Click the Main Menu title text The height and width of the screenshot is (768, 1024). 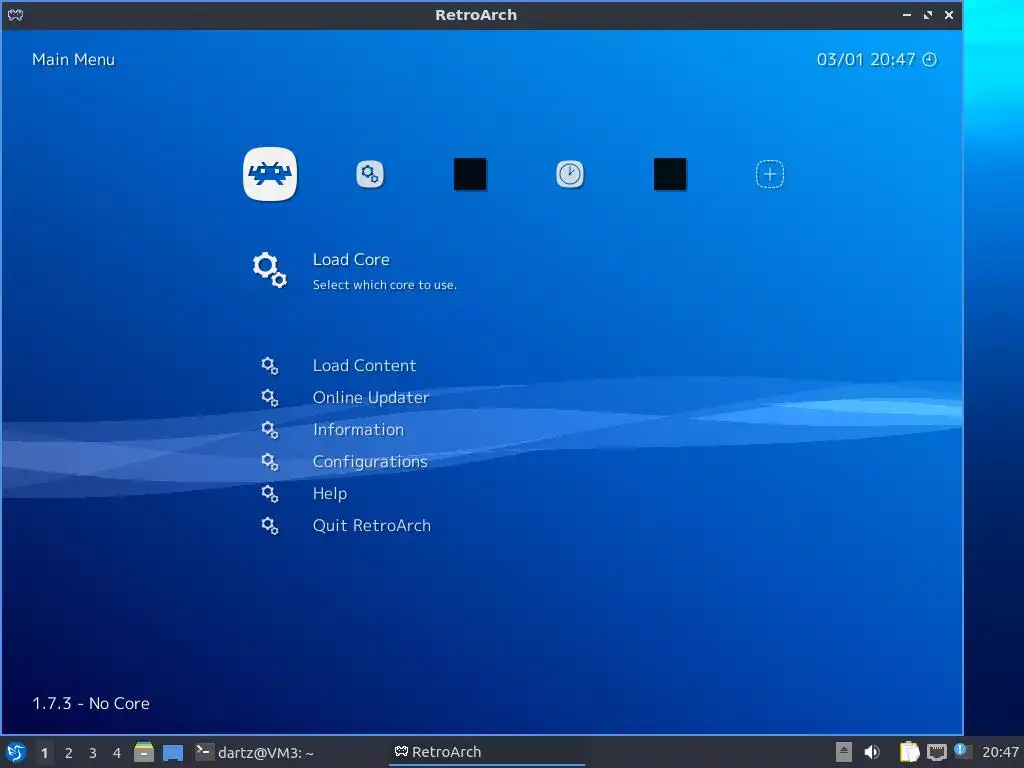[x=73, y=59]
